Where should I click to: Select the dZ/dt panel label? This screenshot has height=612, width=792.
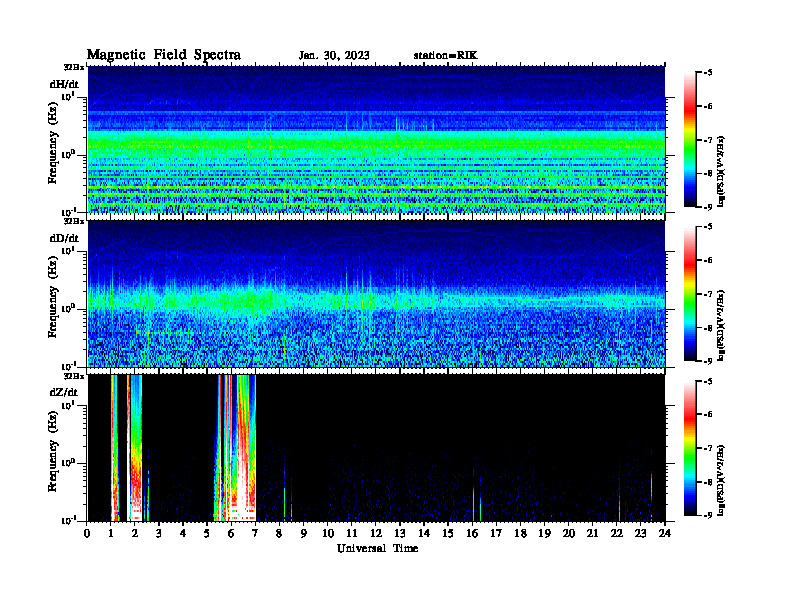click(64, 392)
